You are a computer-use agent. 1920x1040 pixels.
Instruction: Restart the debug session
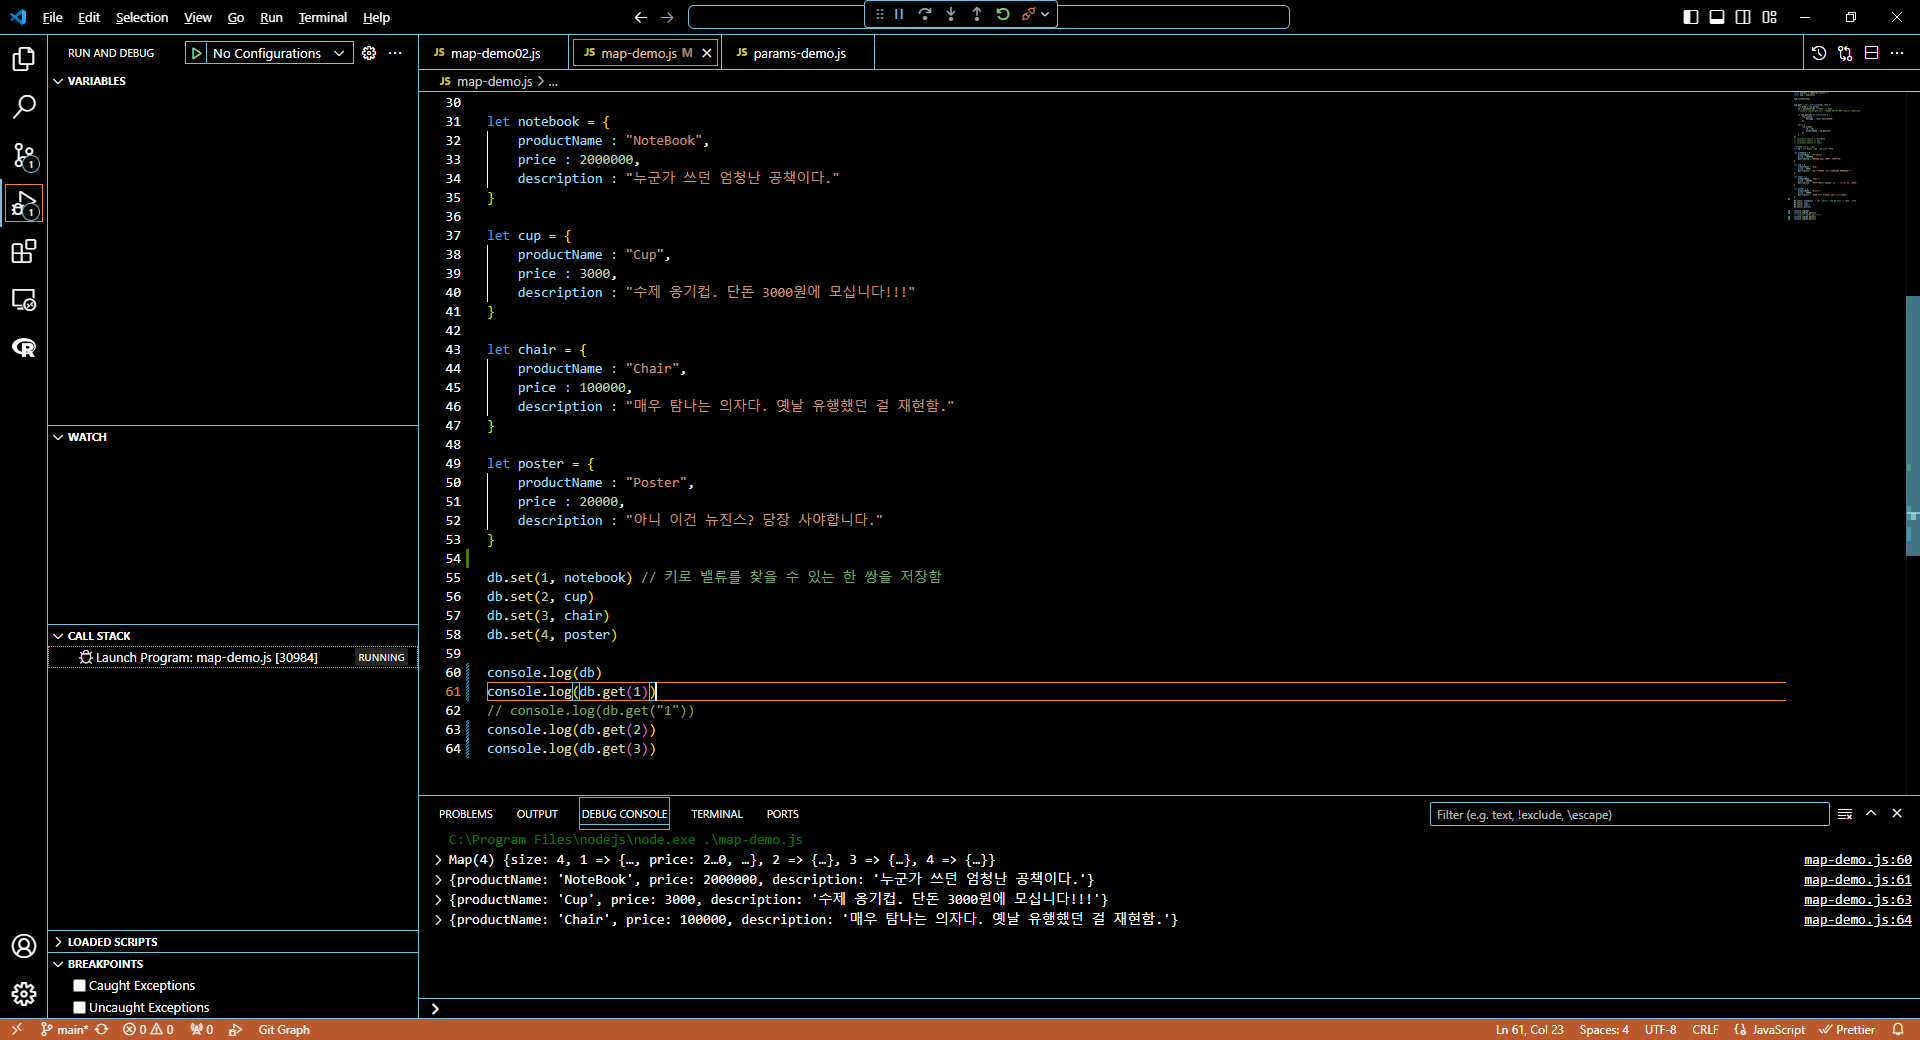point(1003,14)
